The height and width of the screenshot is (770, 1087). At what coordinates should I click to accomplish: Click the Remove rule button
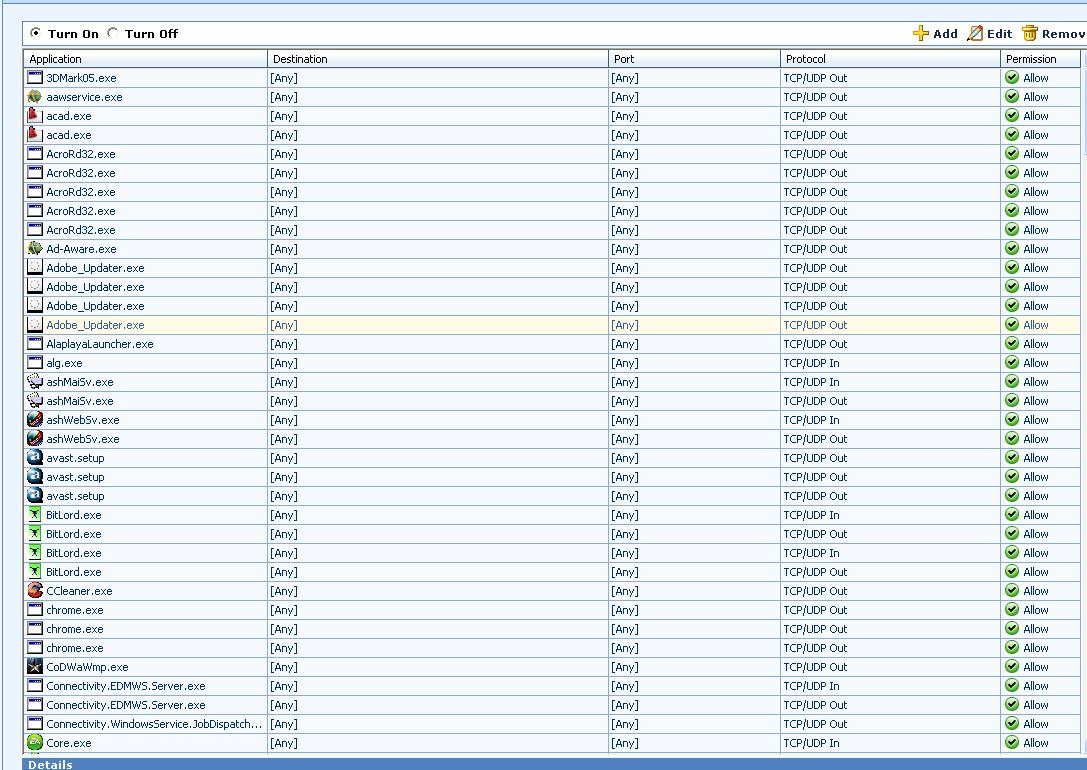tap(1054, 33)
